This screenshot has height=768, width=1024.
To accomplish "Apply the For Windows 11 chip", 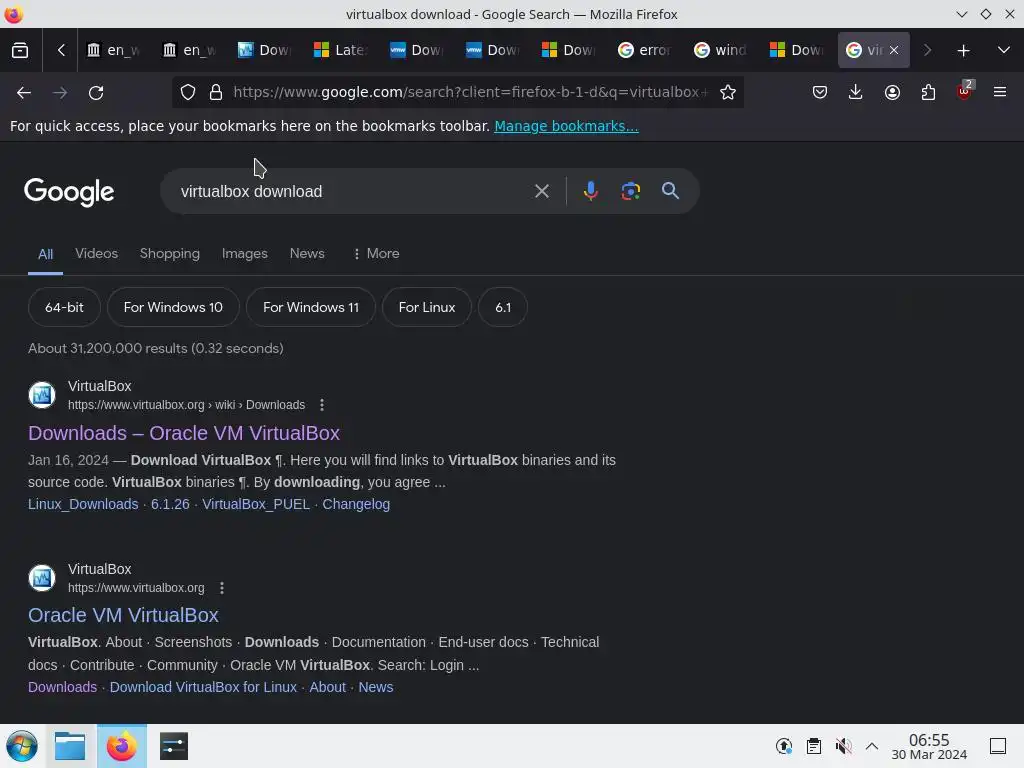I will (311, 307).
